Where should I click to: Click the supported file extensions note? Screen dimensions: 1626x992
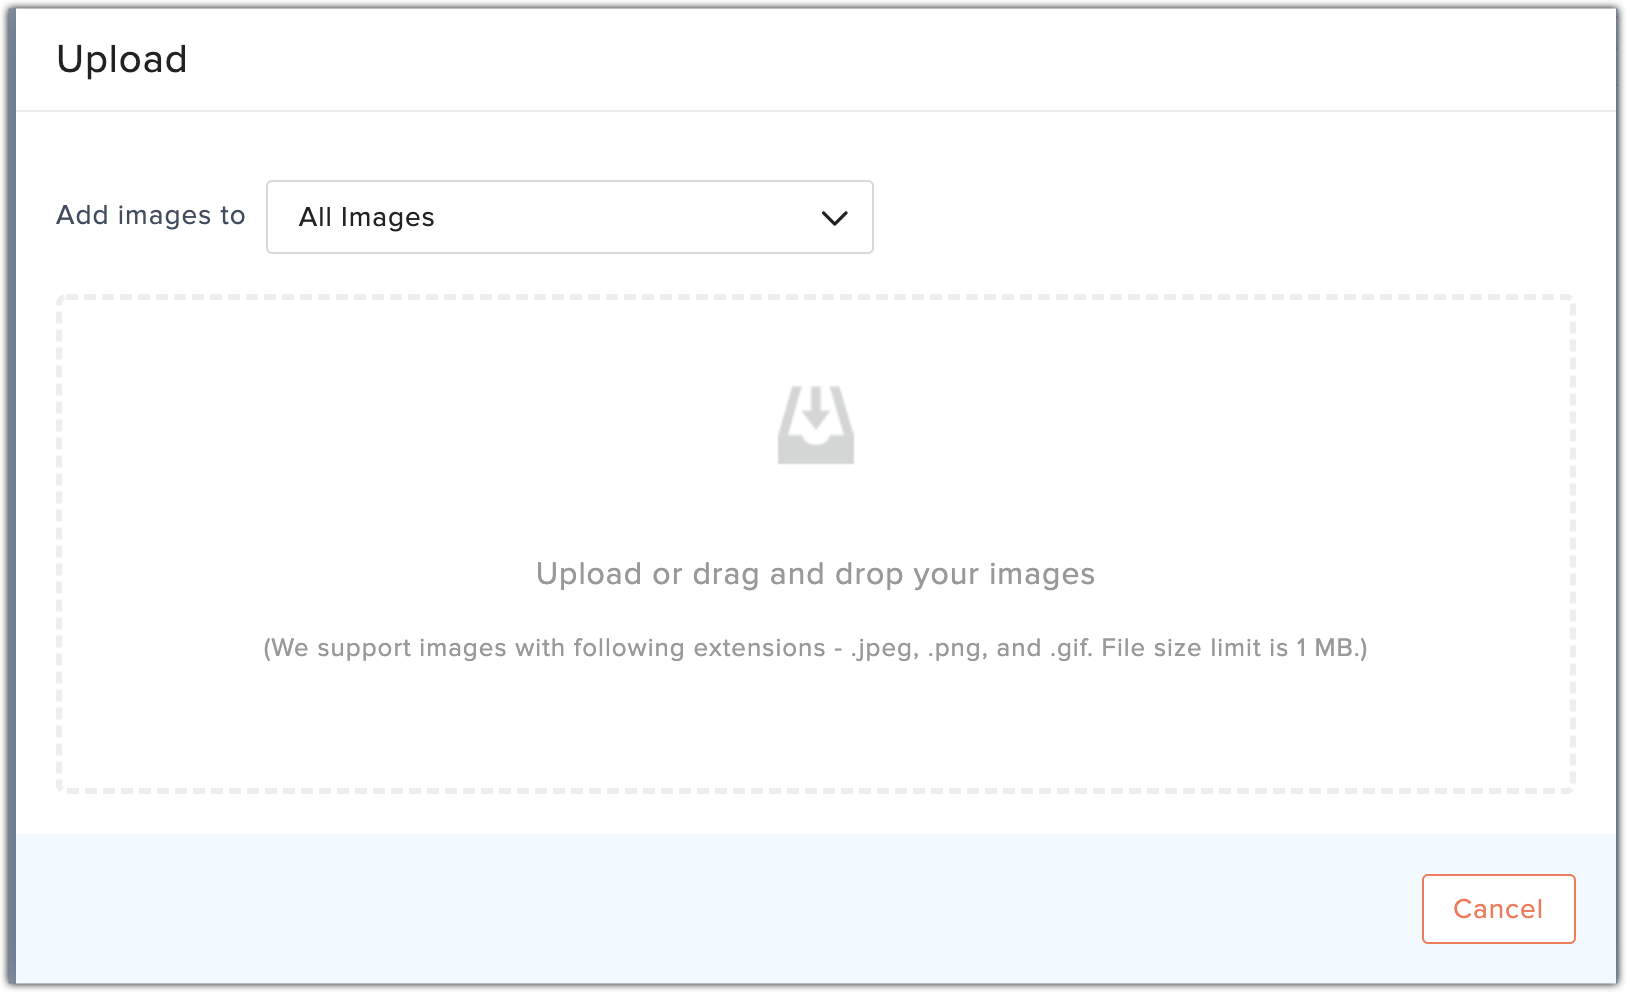point(815,648)
